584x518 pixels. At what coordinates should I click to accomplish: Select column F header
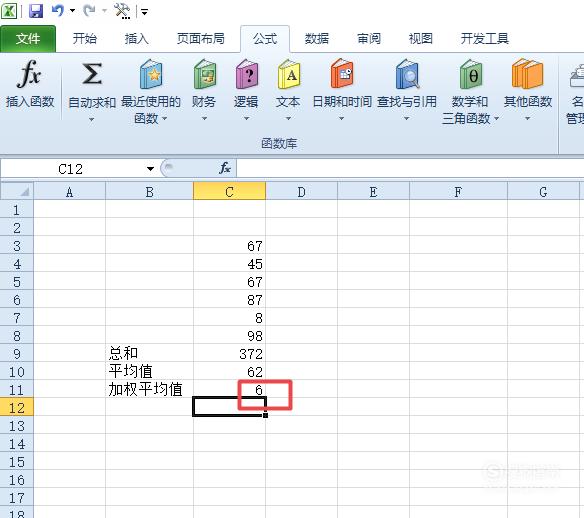coord(458,191)
